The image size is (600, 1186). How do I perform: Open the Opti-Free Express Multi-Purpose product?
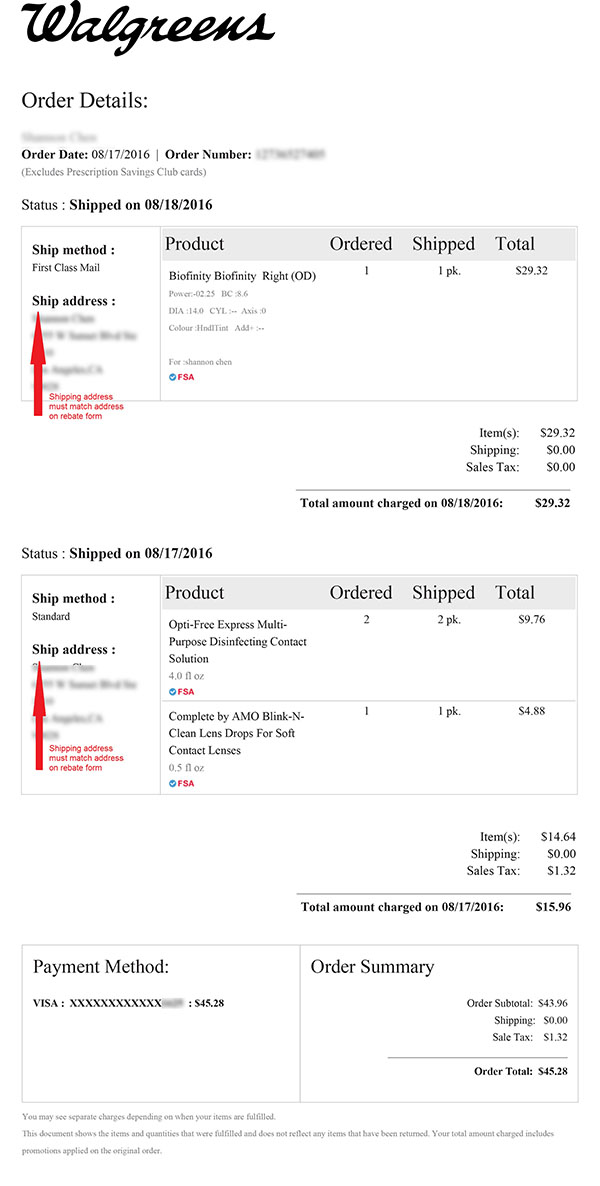pyautogui.click(x=238, y=641)
